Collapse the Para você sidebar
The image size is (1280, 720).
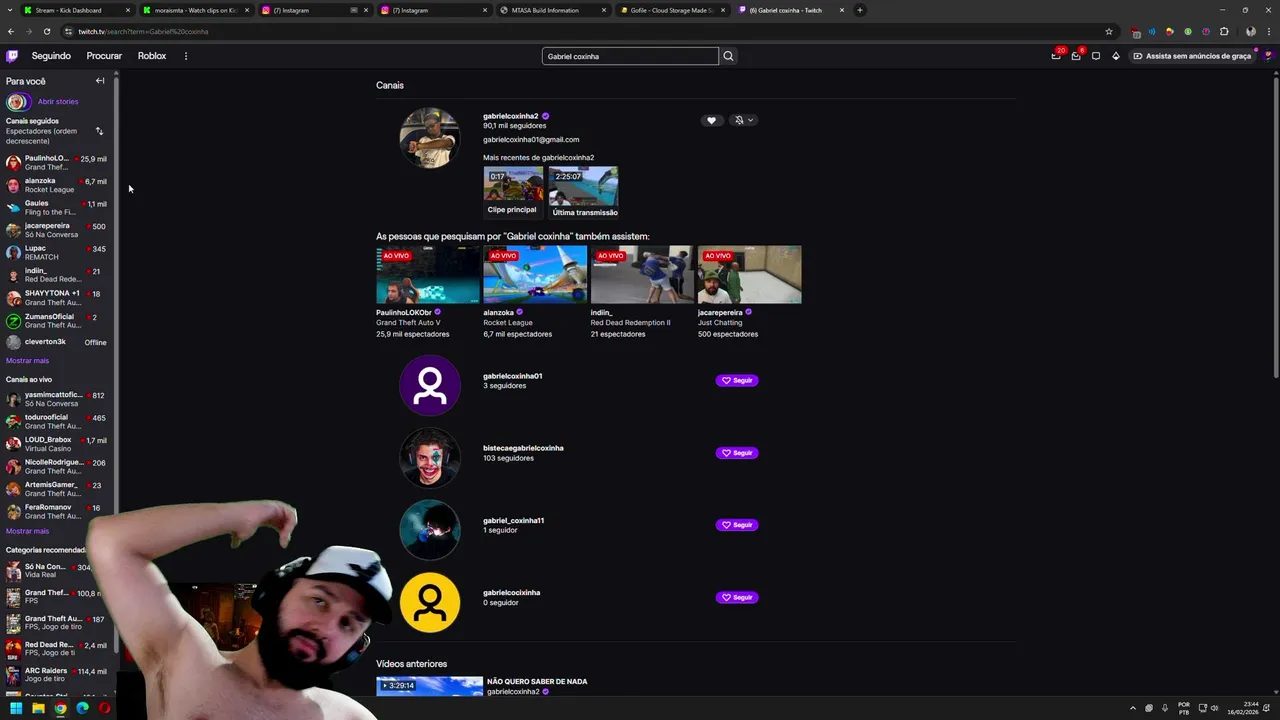[100, 81]
